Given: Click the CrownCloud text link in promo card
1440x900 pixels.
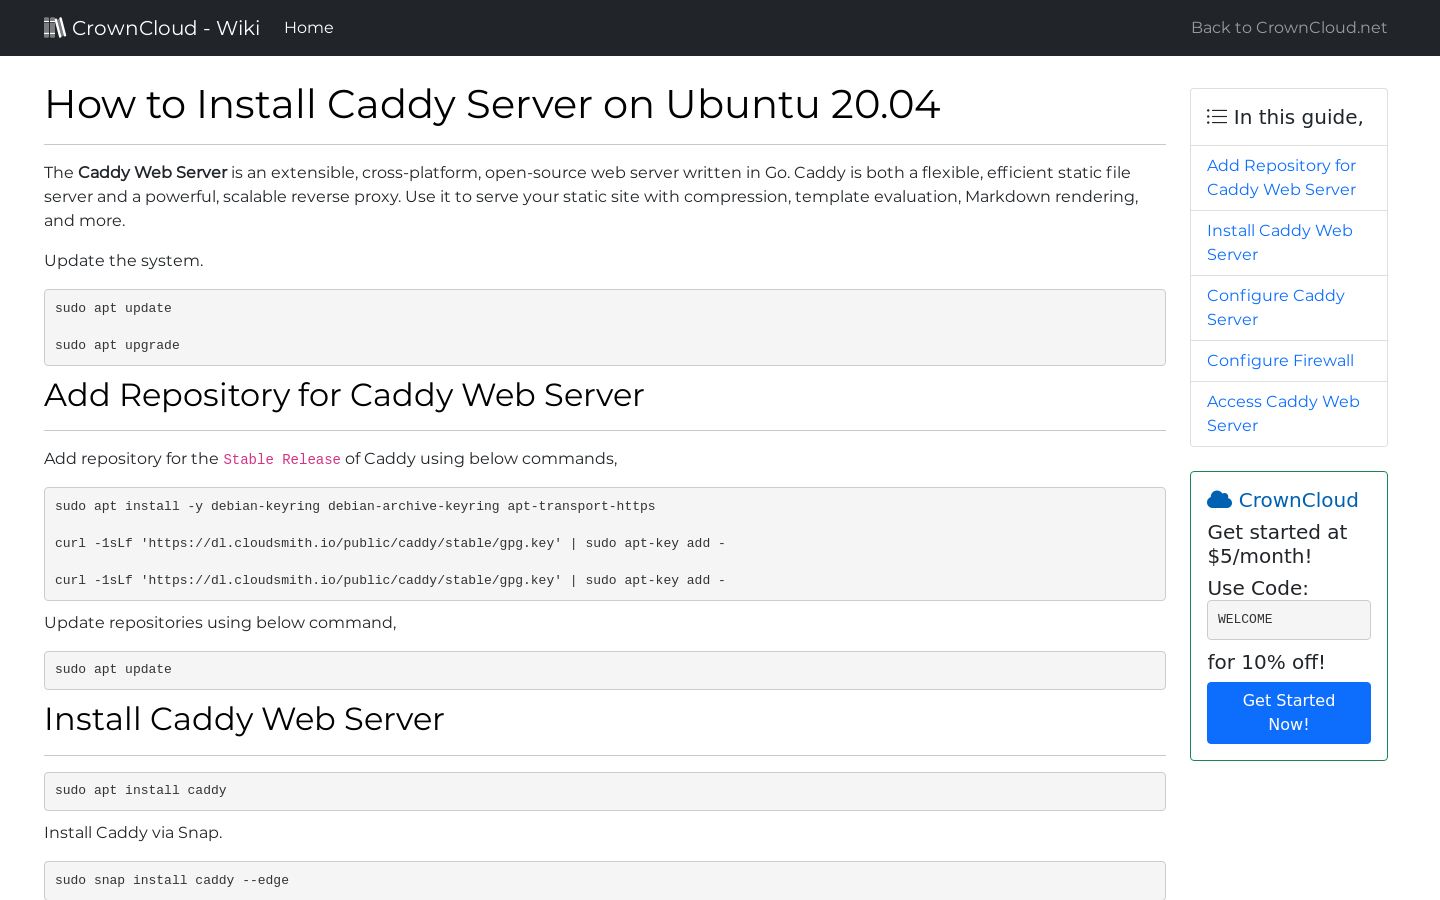Looking at the screenshot, I should pos(1298,500).
